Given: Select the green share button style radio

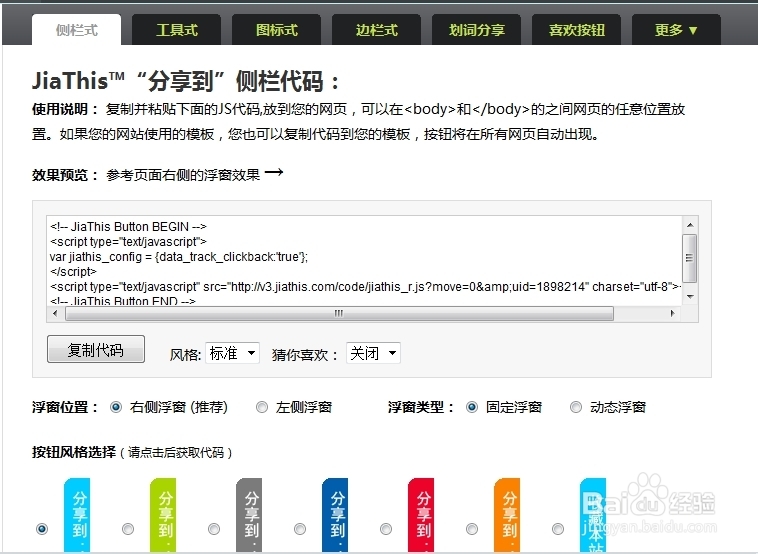Looking at the screenshot, I should coord(128,529).
